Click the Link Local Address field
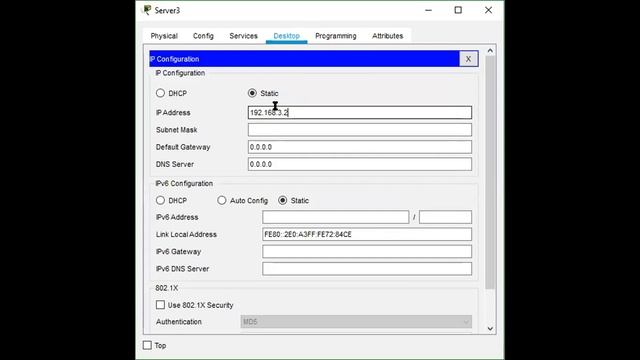 pyautogui.click(x=367, y=234)
